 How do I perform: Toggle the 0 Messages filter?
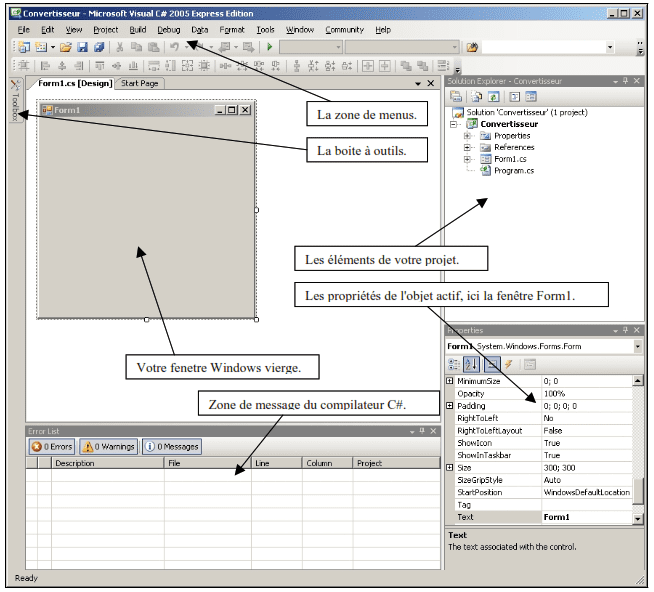172,447
